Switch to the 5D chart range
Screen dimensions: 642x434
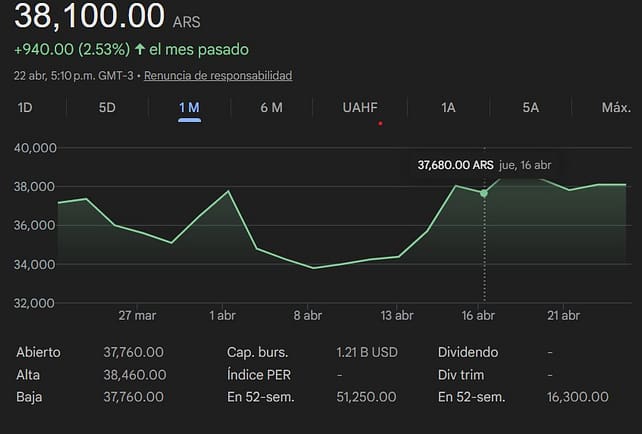pos(107,107)
